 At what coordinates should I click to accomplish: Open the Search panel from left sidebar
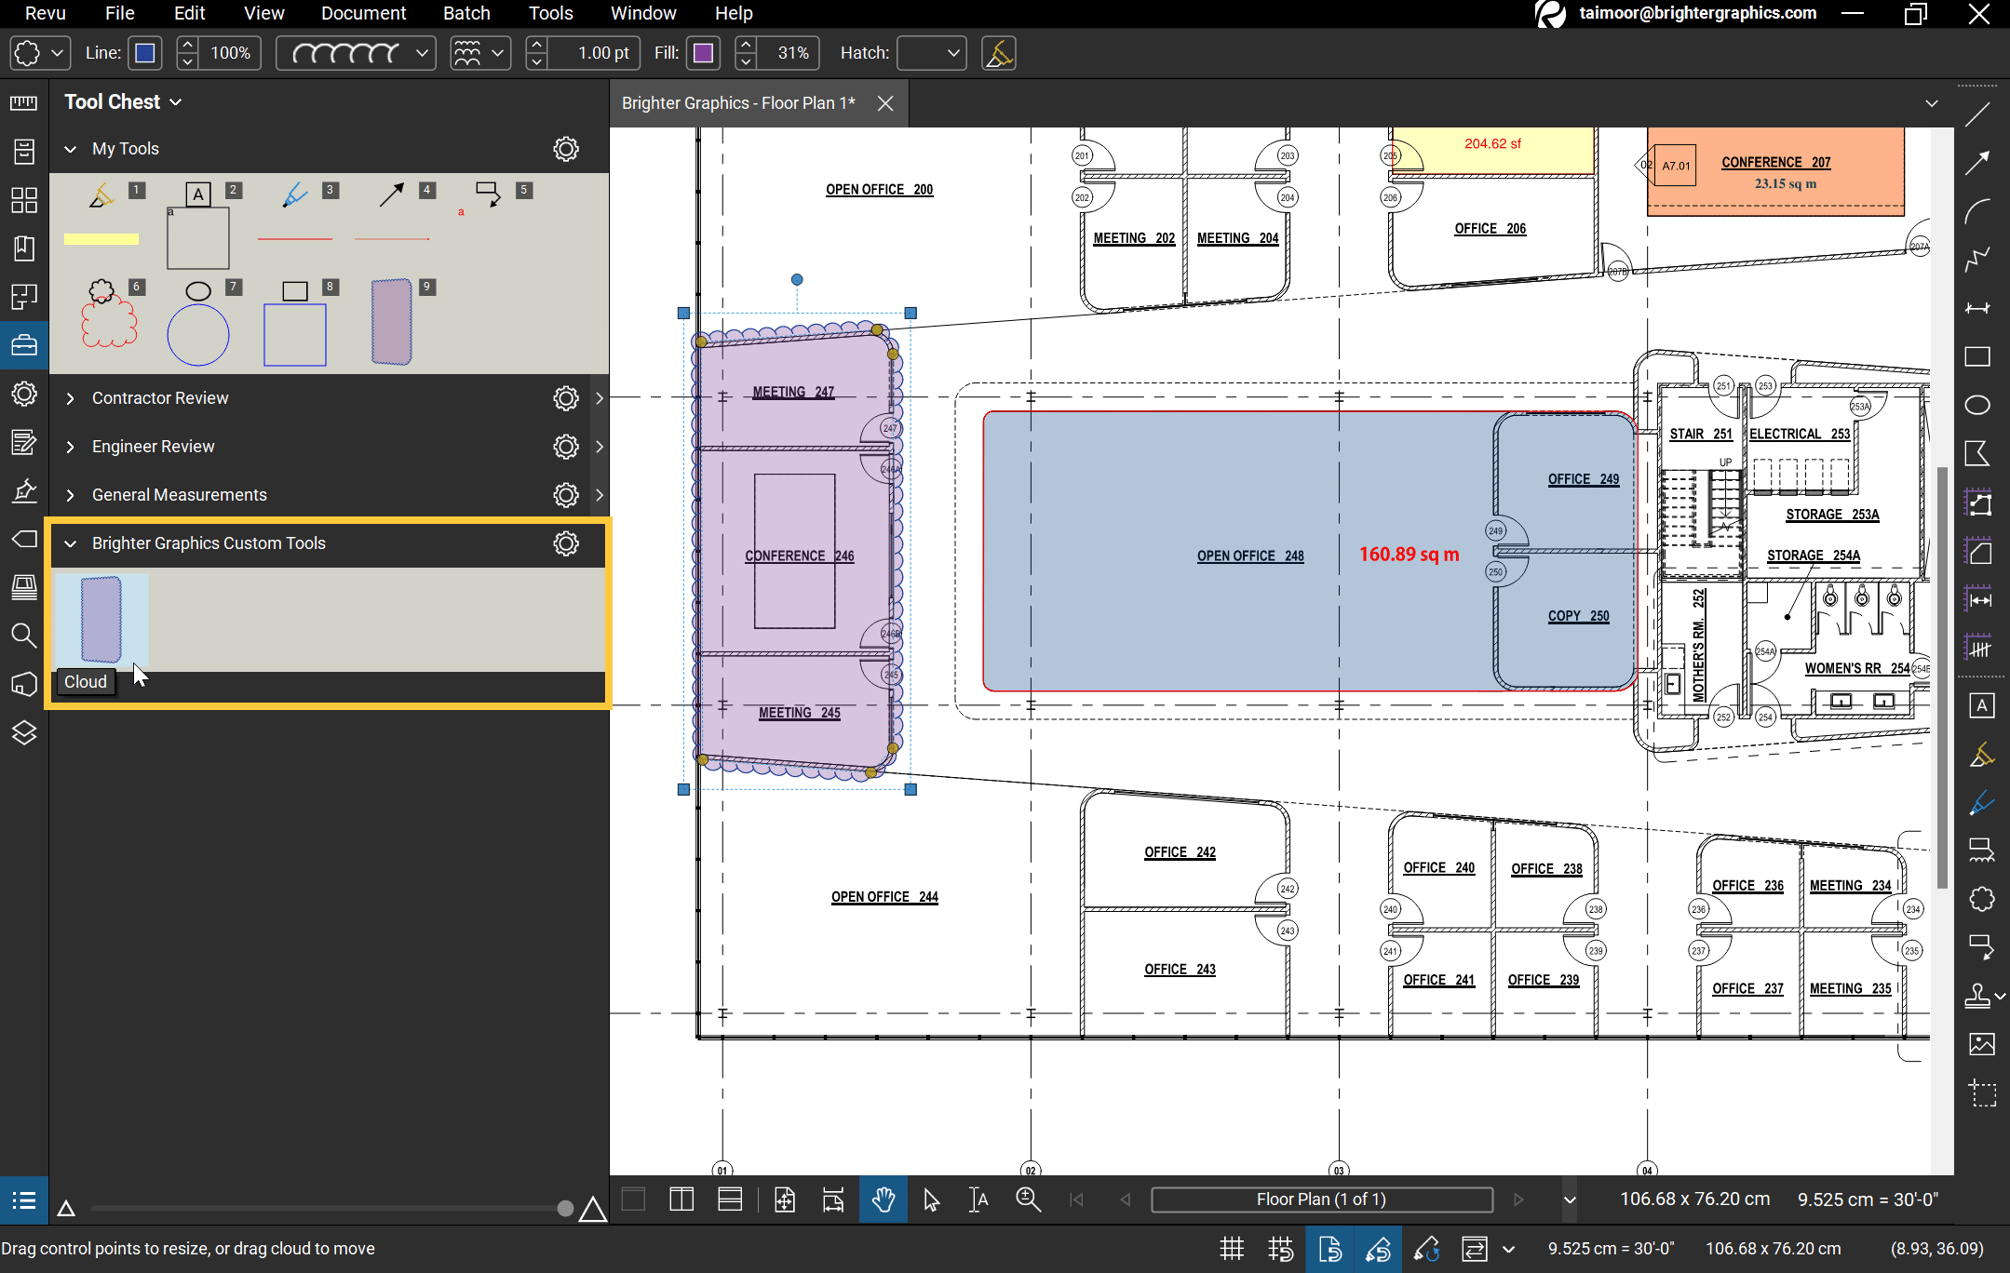(24, 636)
